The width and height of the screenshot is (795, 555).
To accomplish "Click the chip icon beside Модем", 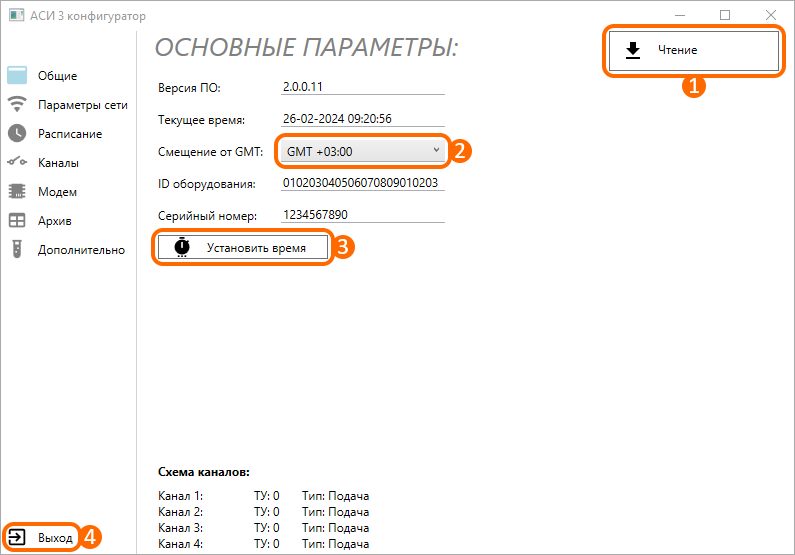I will click(17, 191).
